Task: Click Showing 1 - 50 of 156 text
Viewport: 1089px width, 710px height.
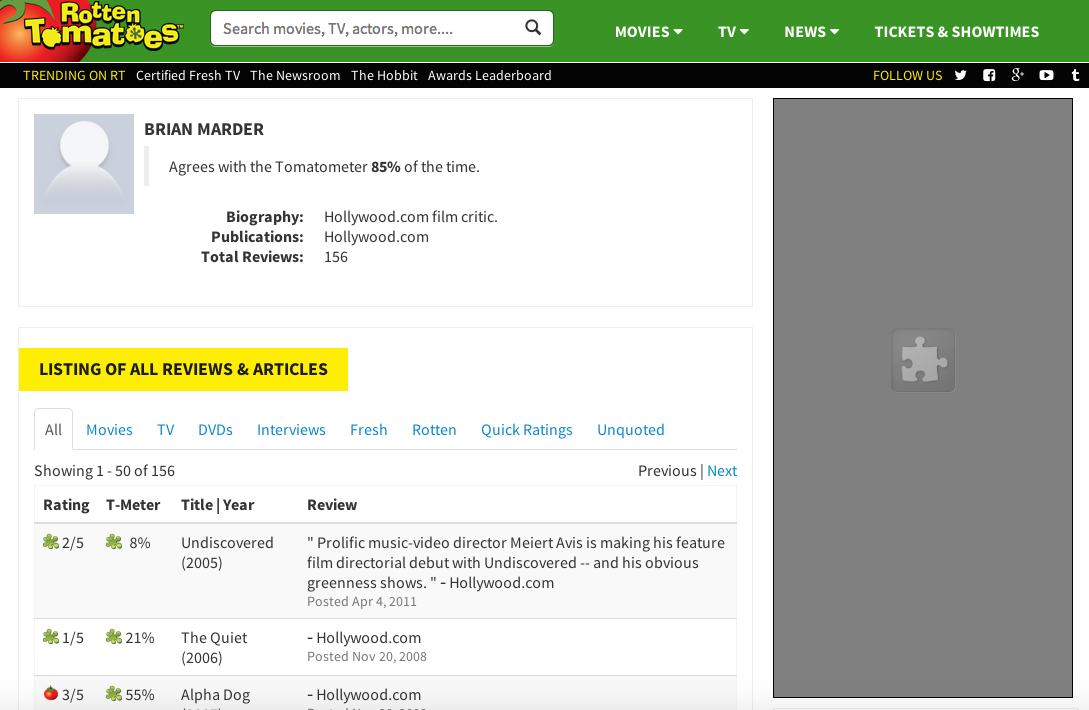Action: click(x=104, y=471)
